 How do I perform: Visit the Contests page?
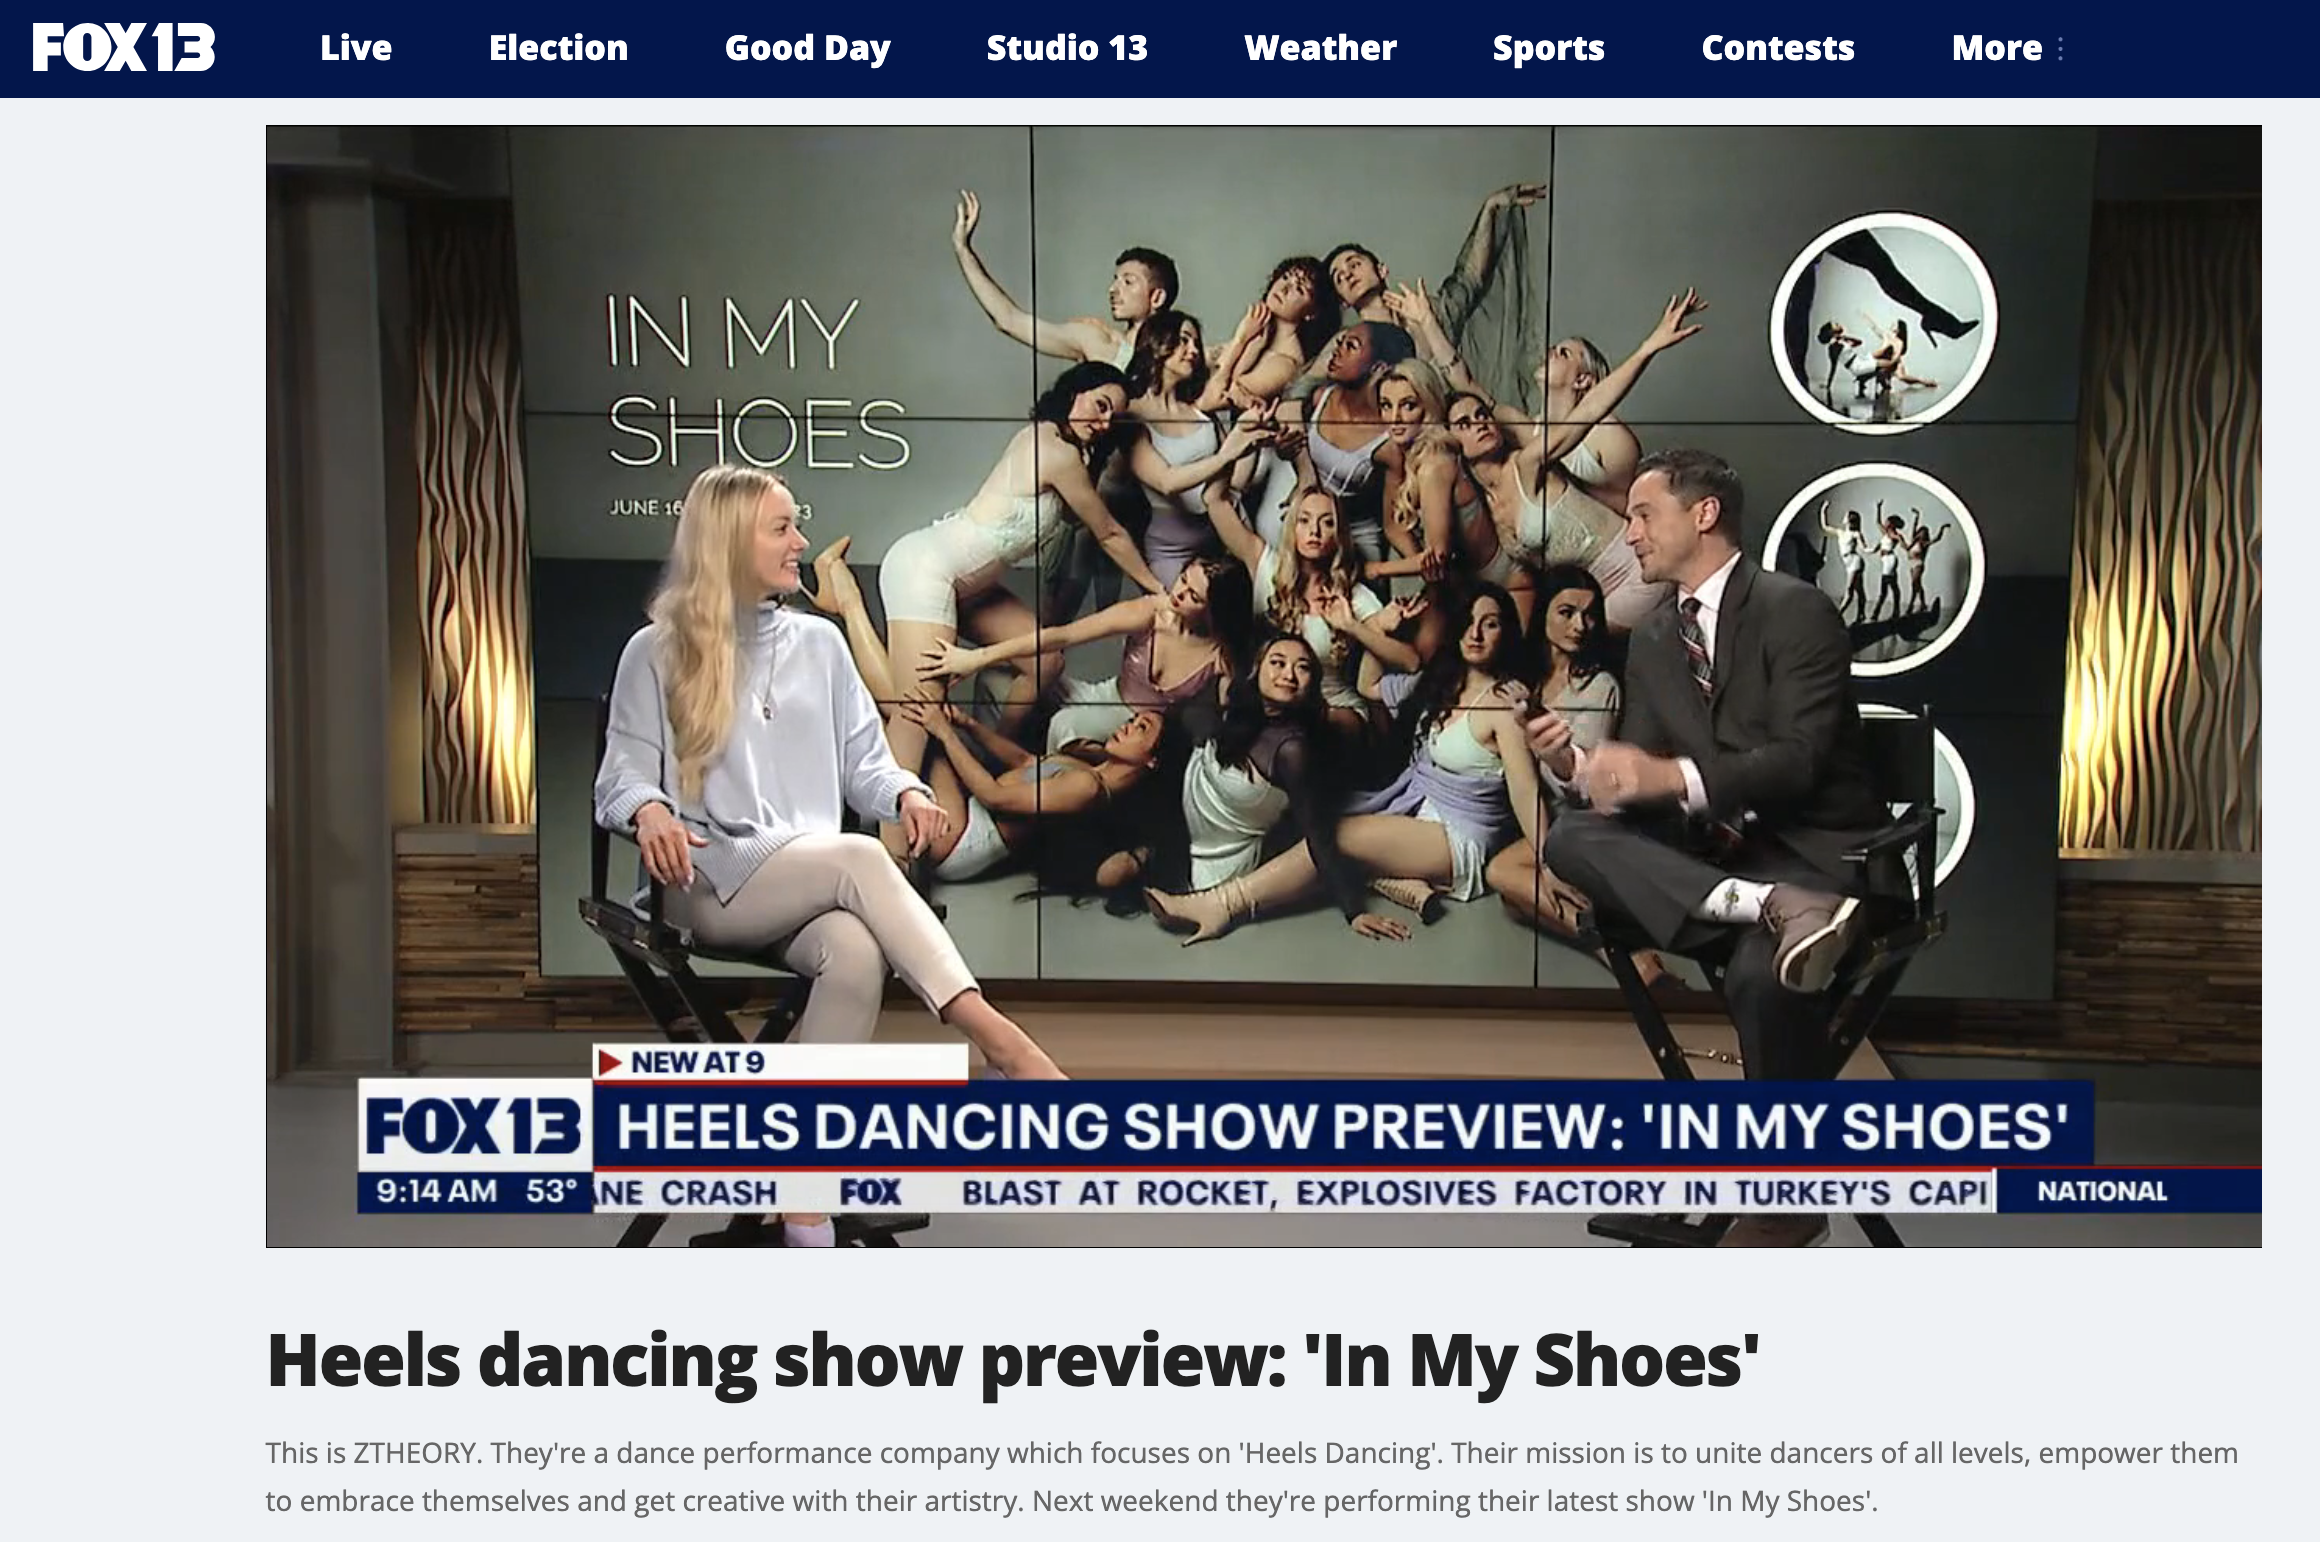pyautogui.click(x=1777, y=48)
